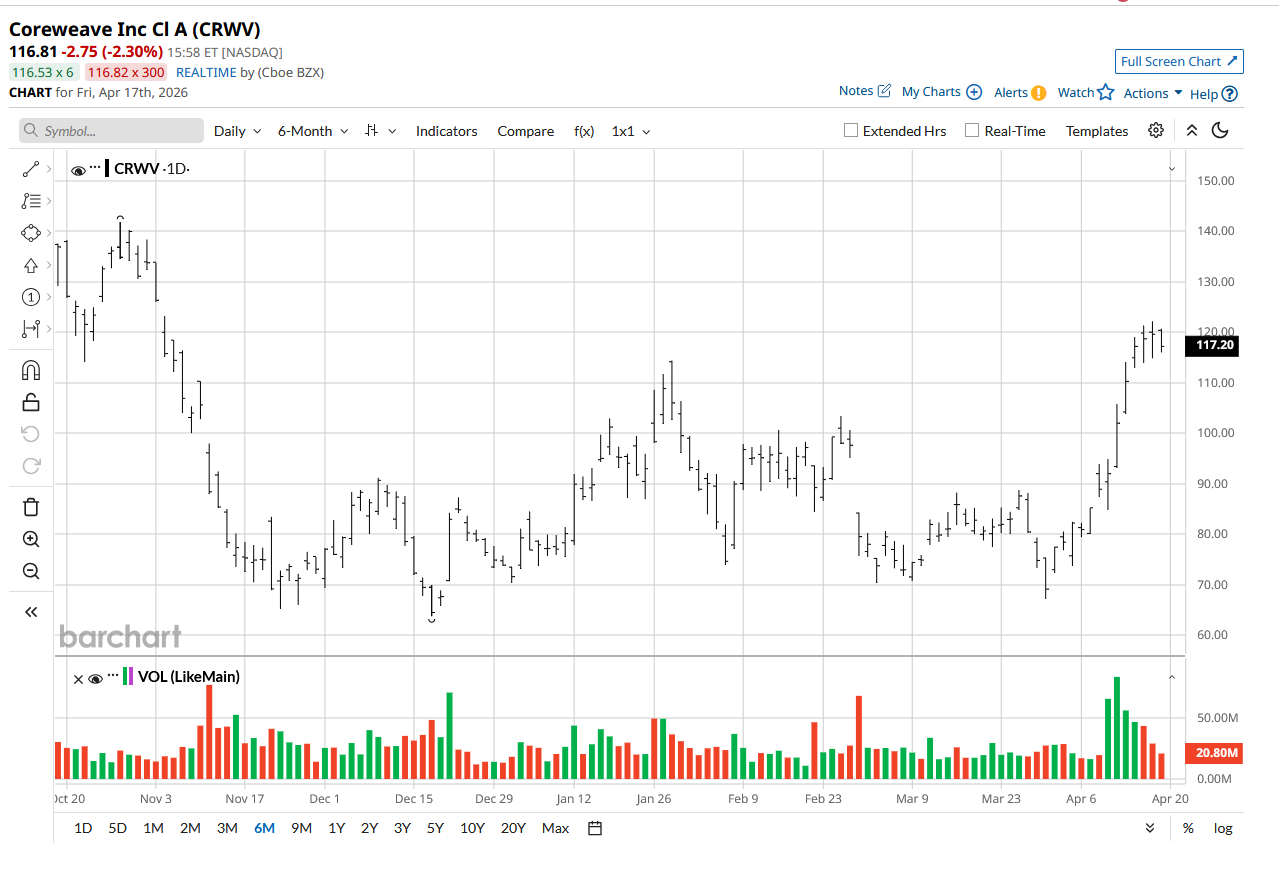Click in the Symbol search field
Screen dimensions: 1279x878
coord(111,131)
